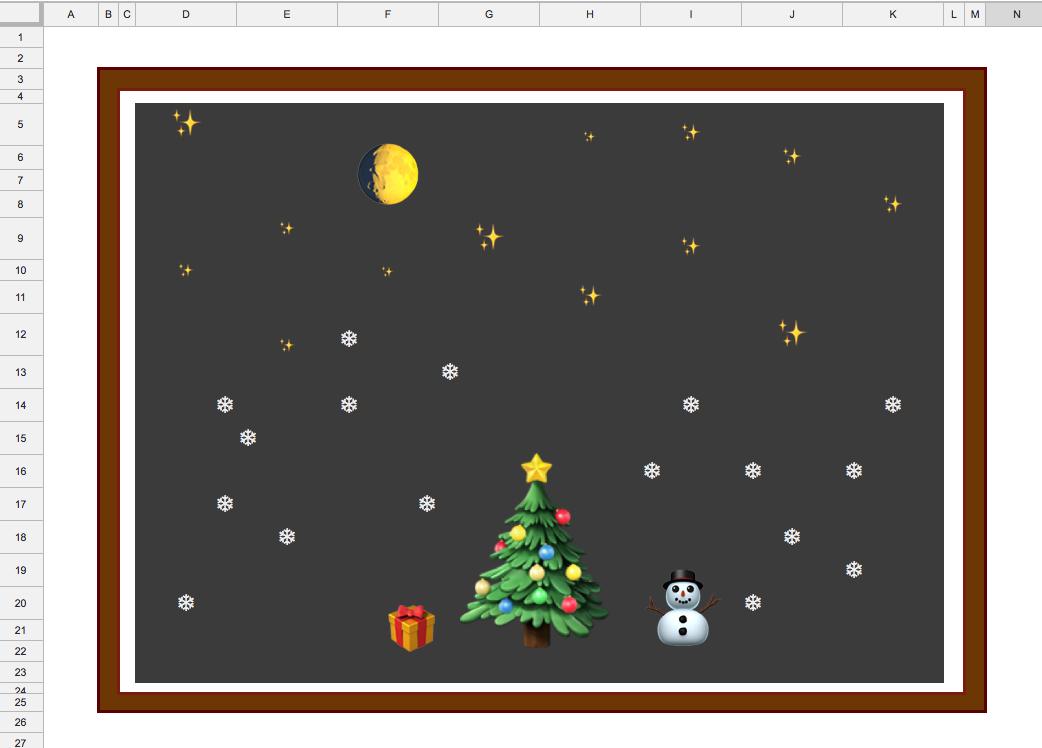Select column C header
Screen dimensions: 1042x748
point(127,14)
